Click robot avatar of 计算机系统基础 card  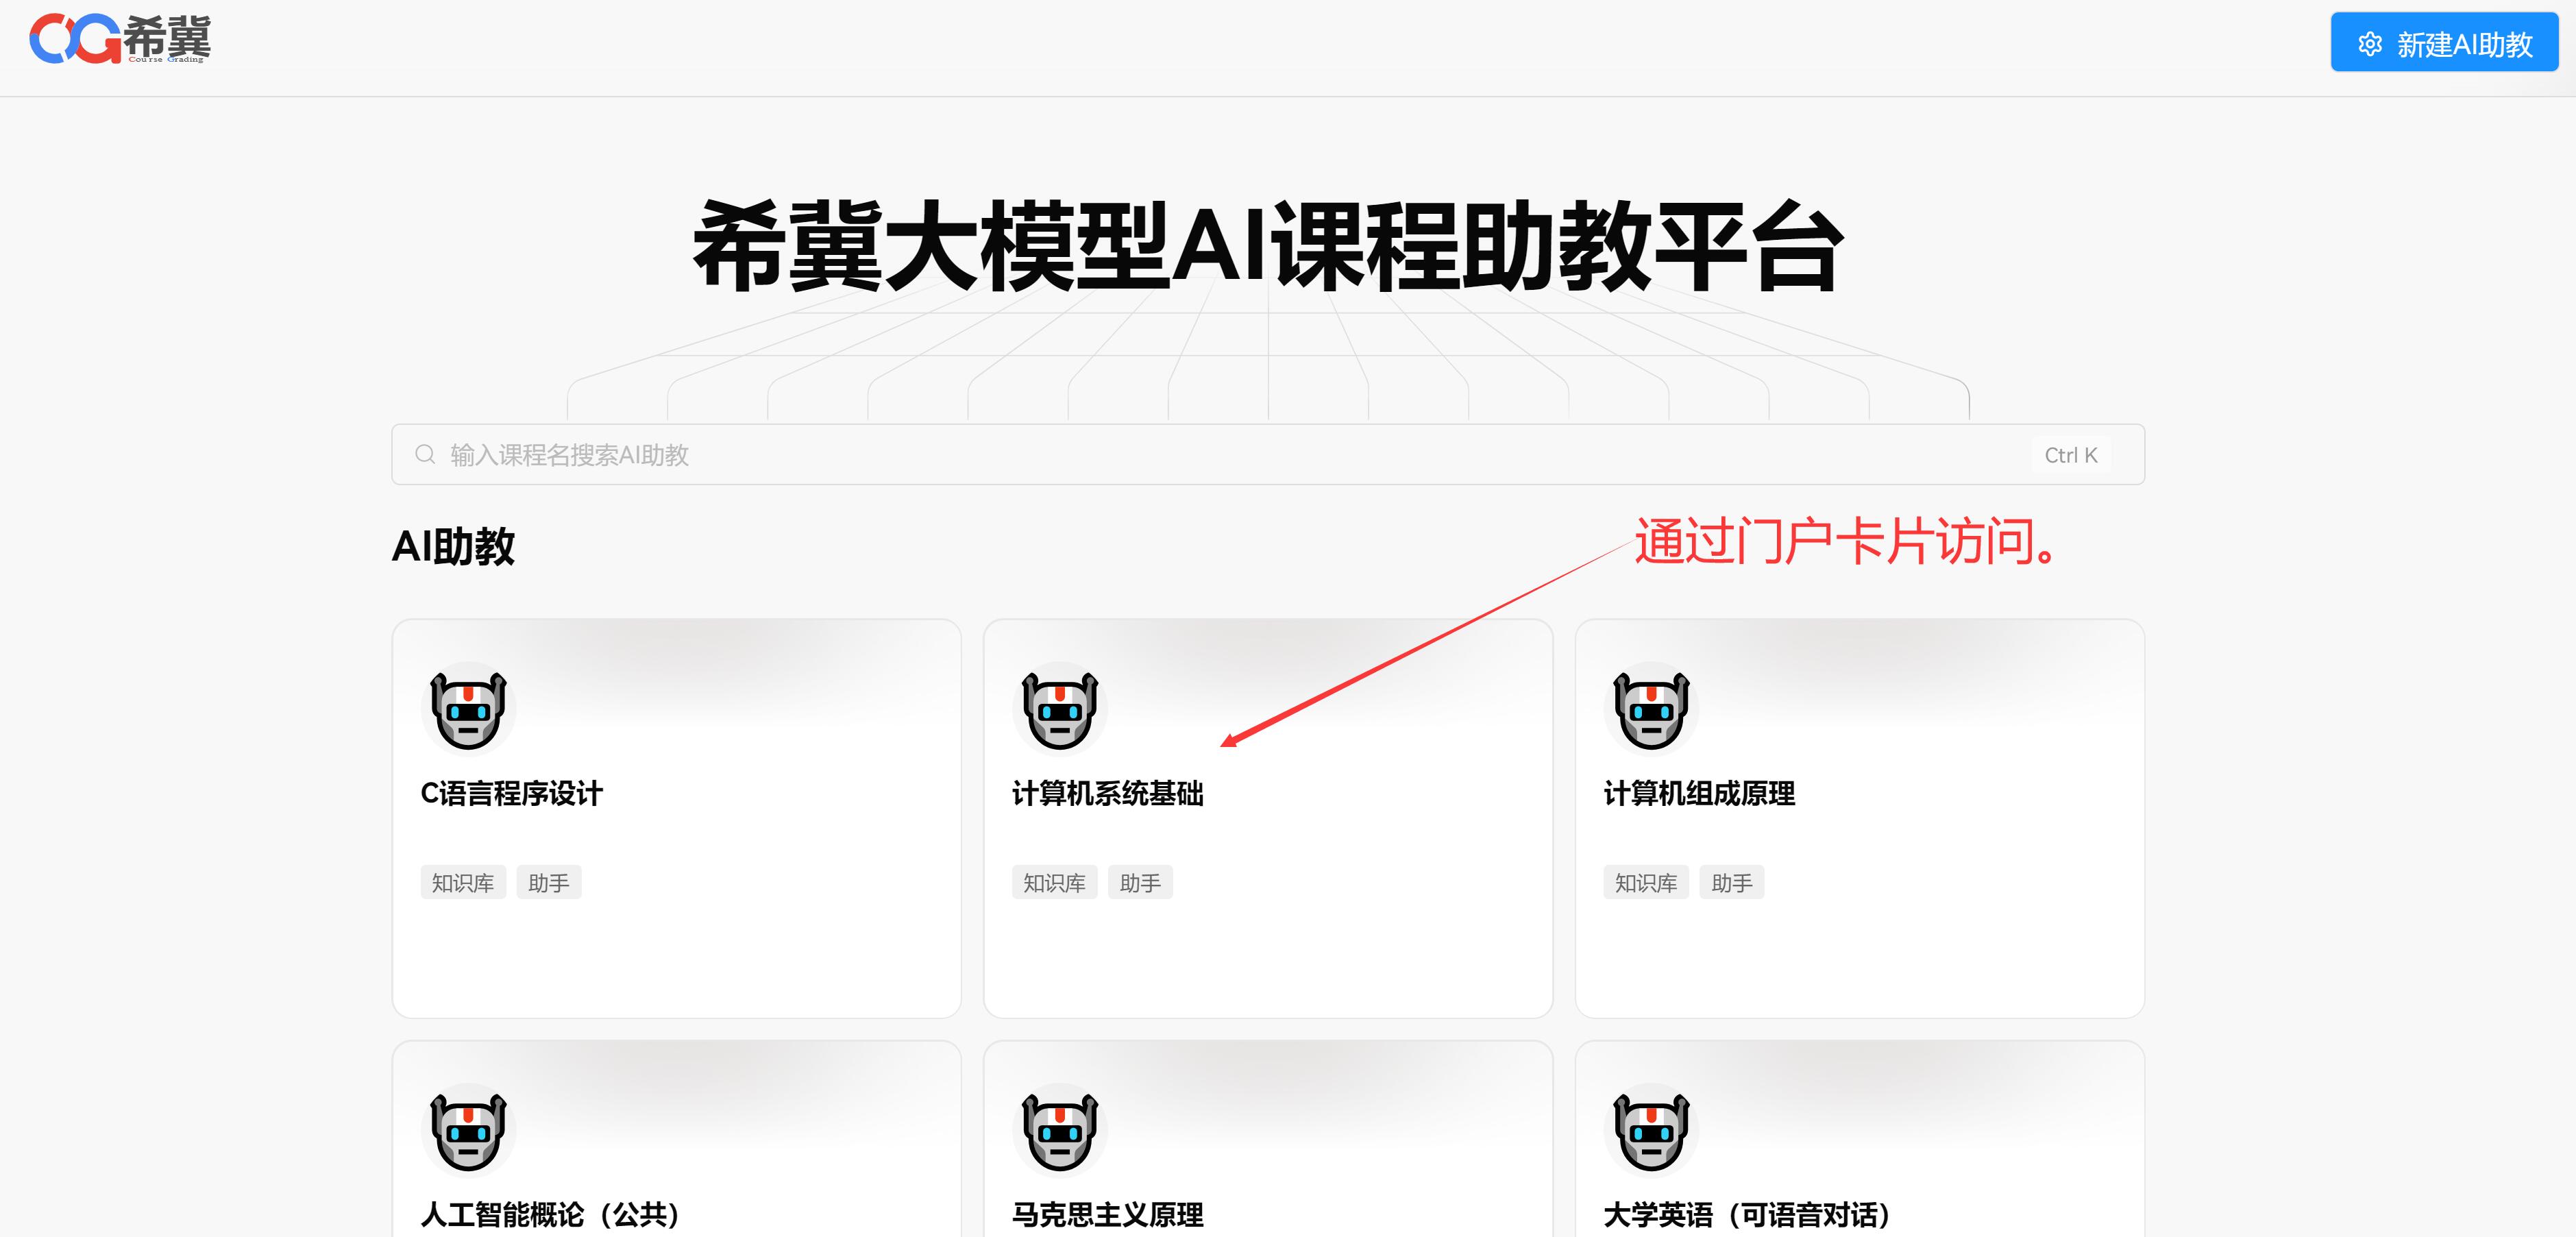coord(1060,709)
